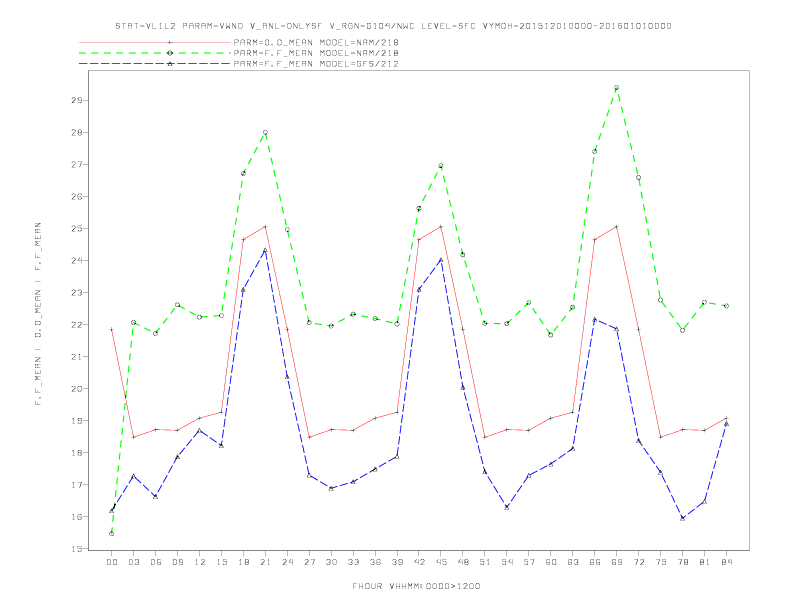Click x-axis tick label 03
This screenshot has height=612, width=792.
[133, 562]
